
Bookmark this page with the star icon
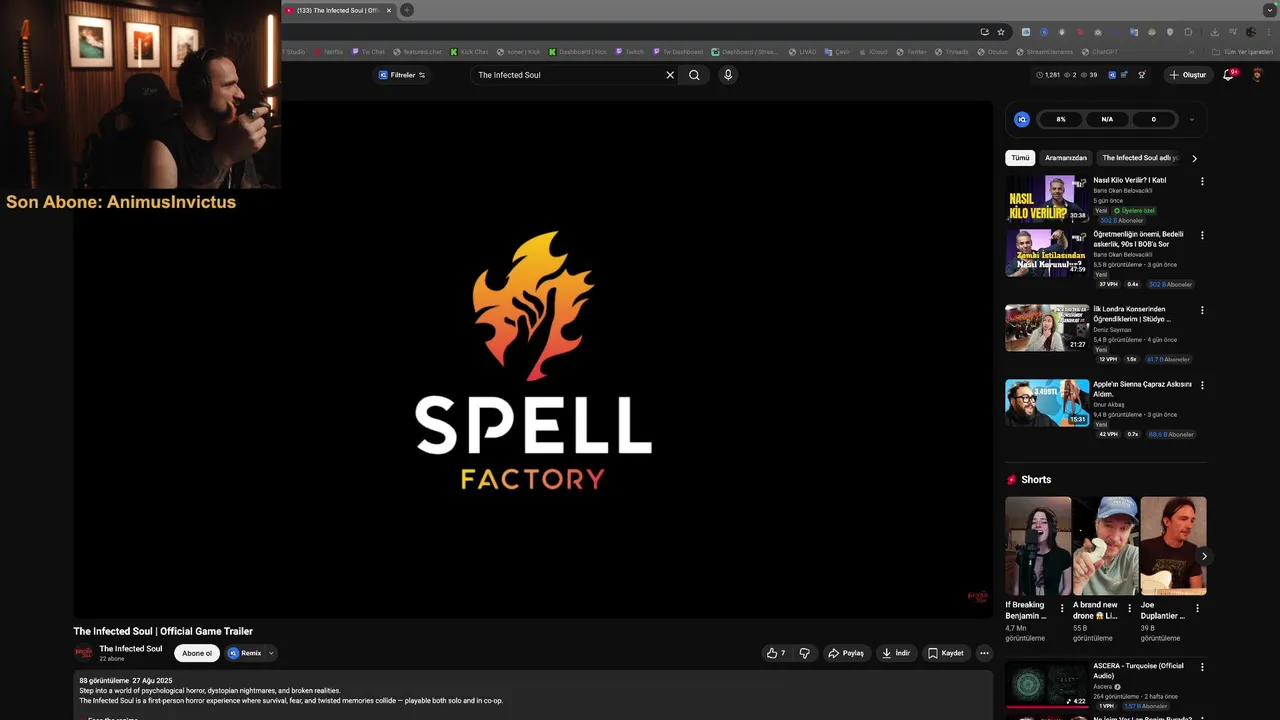tap(1001, 32)
